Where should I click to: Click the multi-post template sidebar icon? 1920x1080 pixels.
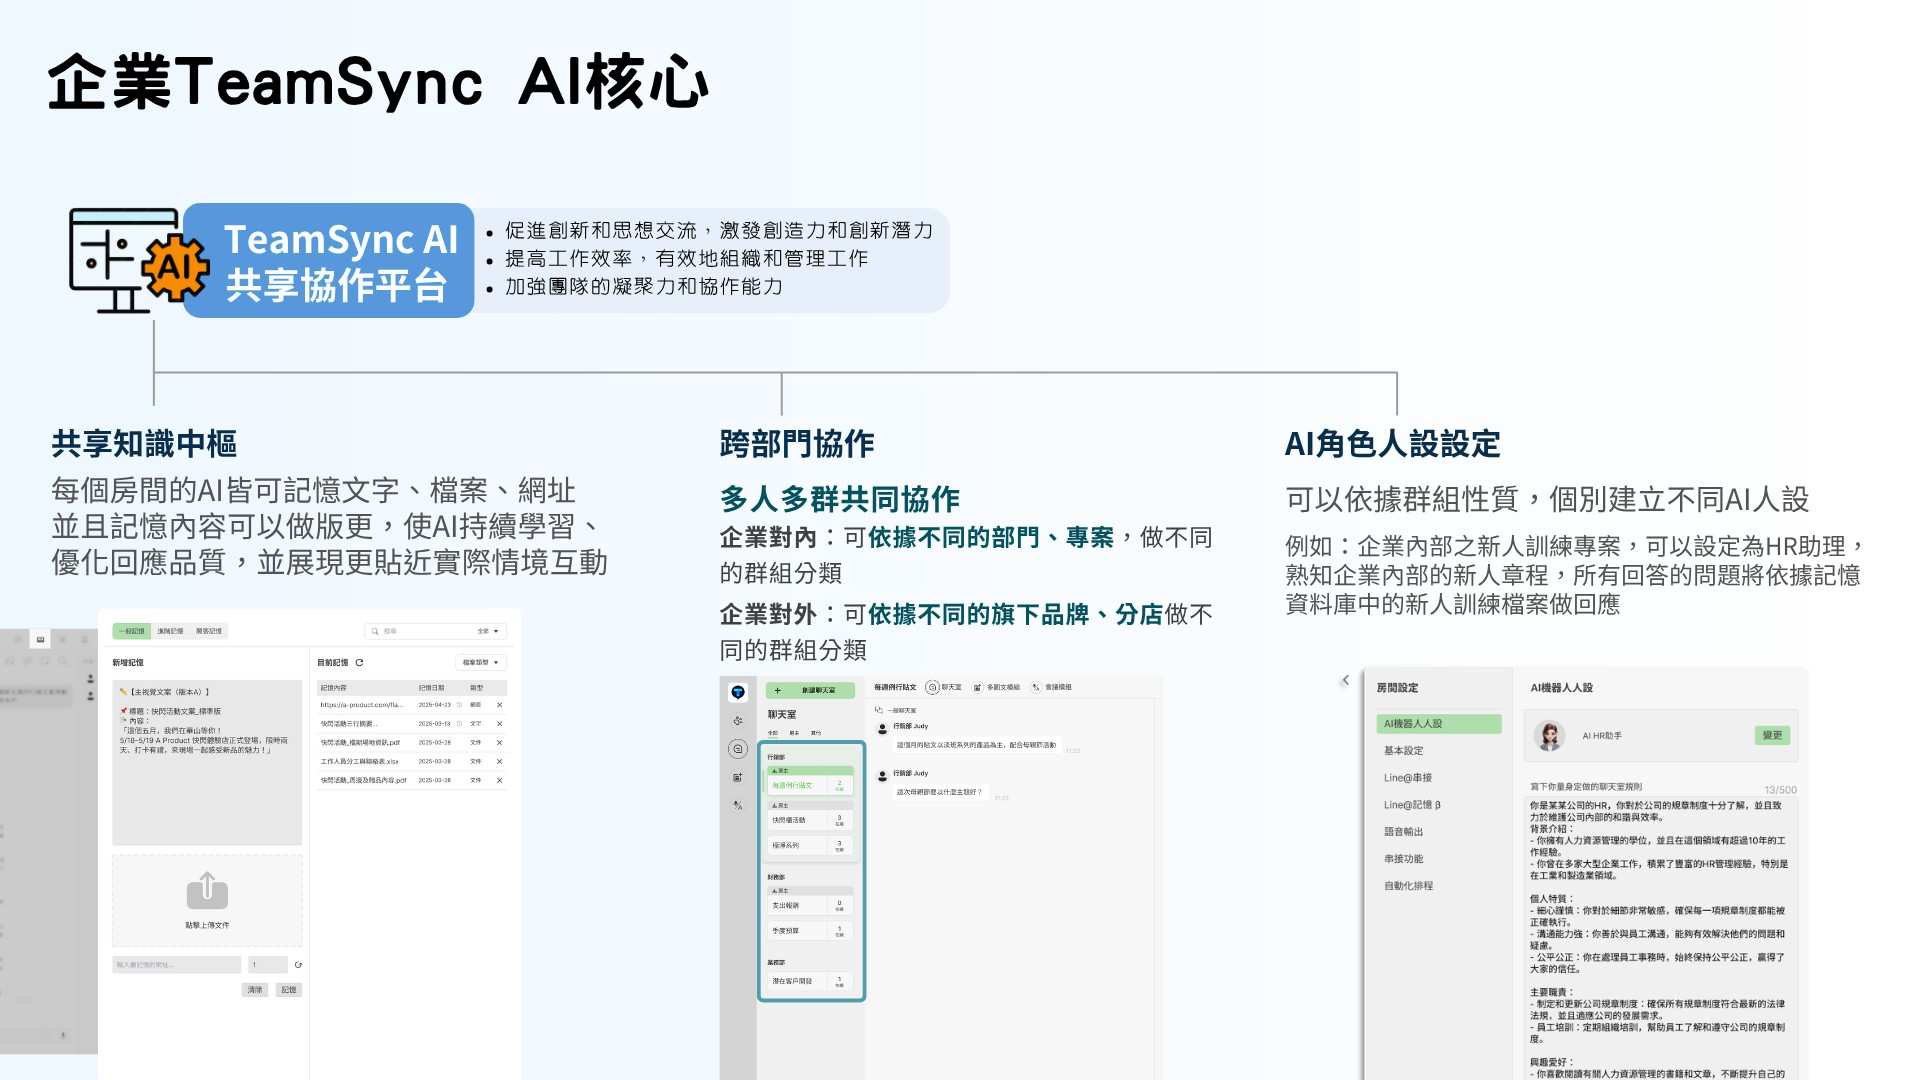click(x=738, y=777)
